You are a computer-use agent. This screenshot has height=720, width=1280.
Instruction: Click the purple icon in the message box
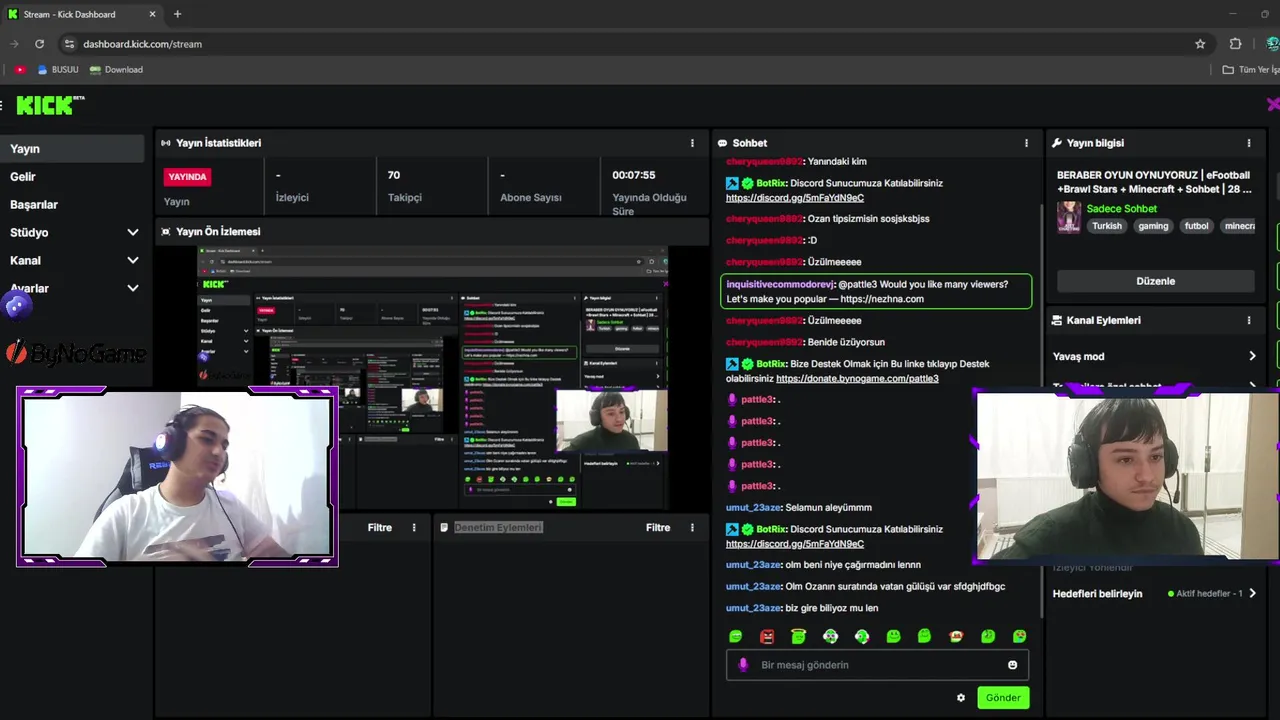(x=742, y=665)
